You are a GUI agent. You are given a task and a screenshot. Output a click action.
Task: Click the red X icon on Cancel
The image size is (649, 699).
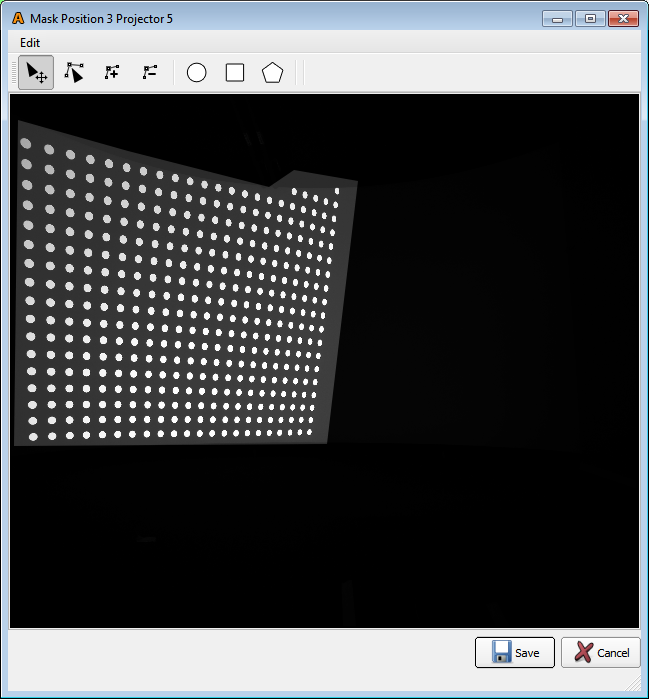pos(583,652)
